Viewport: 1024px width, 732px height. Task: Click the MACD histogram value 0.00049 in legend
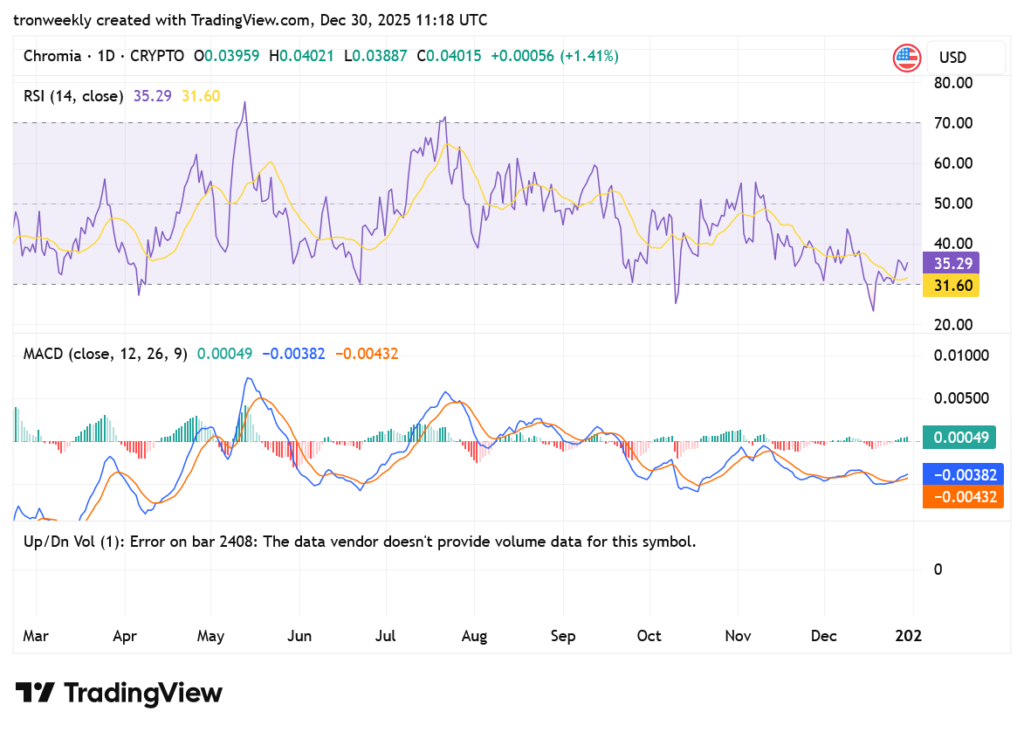click(225, 354)
